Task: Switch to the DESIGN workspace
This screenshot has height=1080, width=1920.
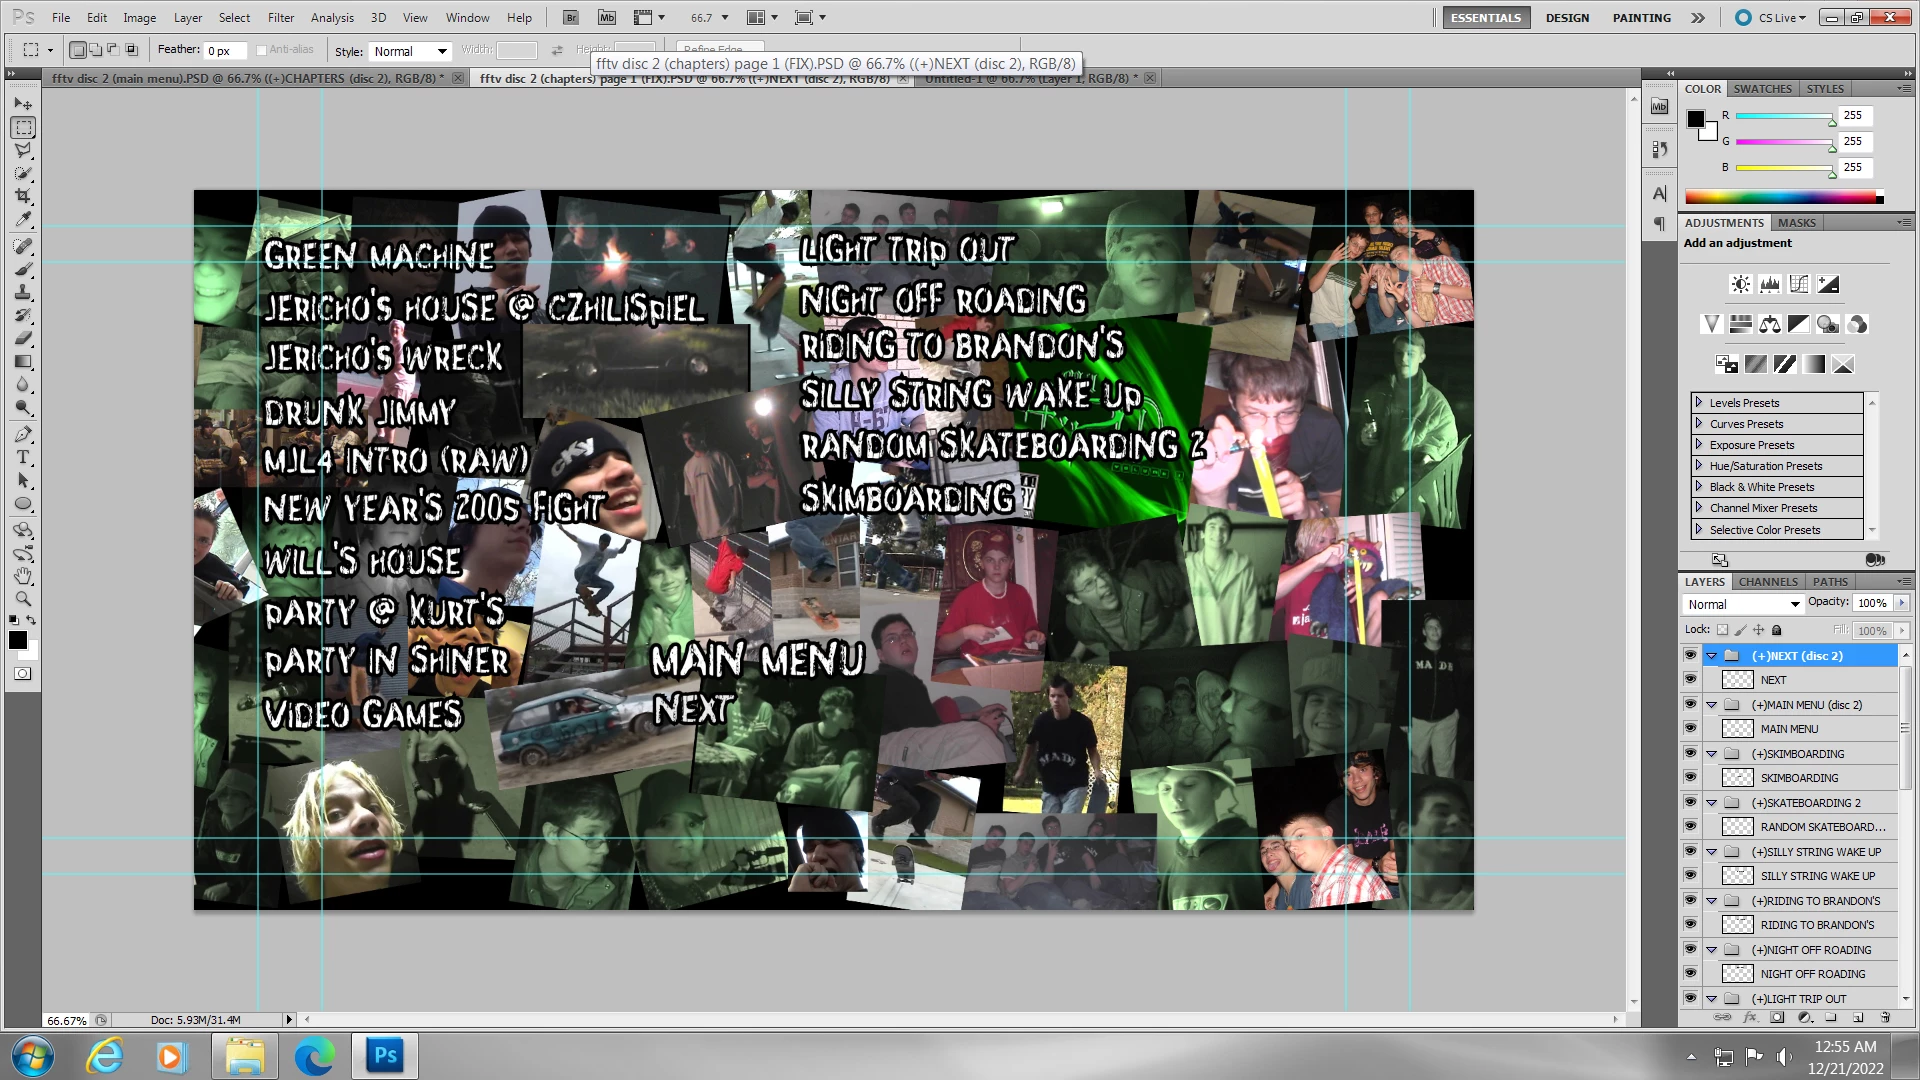Action: point(1566,17)
